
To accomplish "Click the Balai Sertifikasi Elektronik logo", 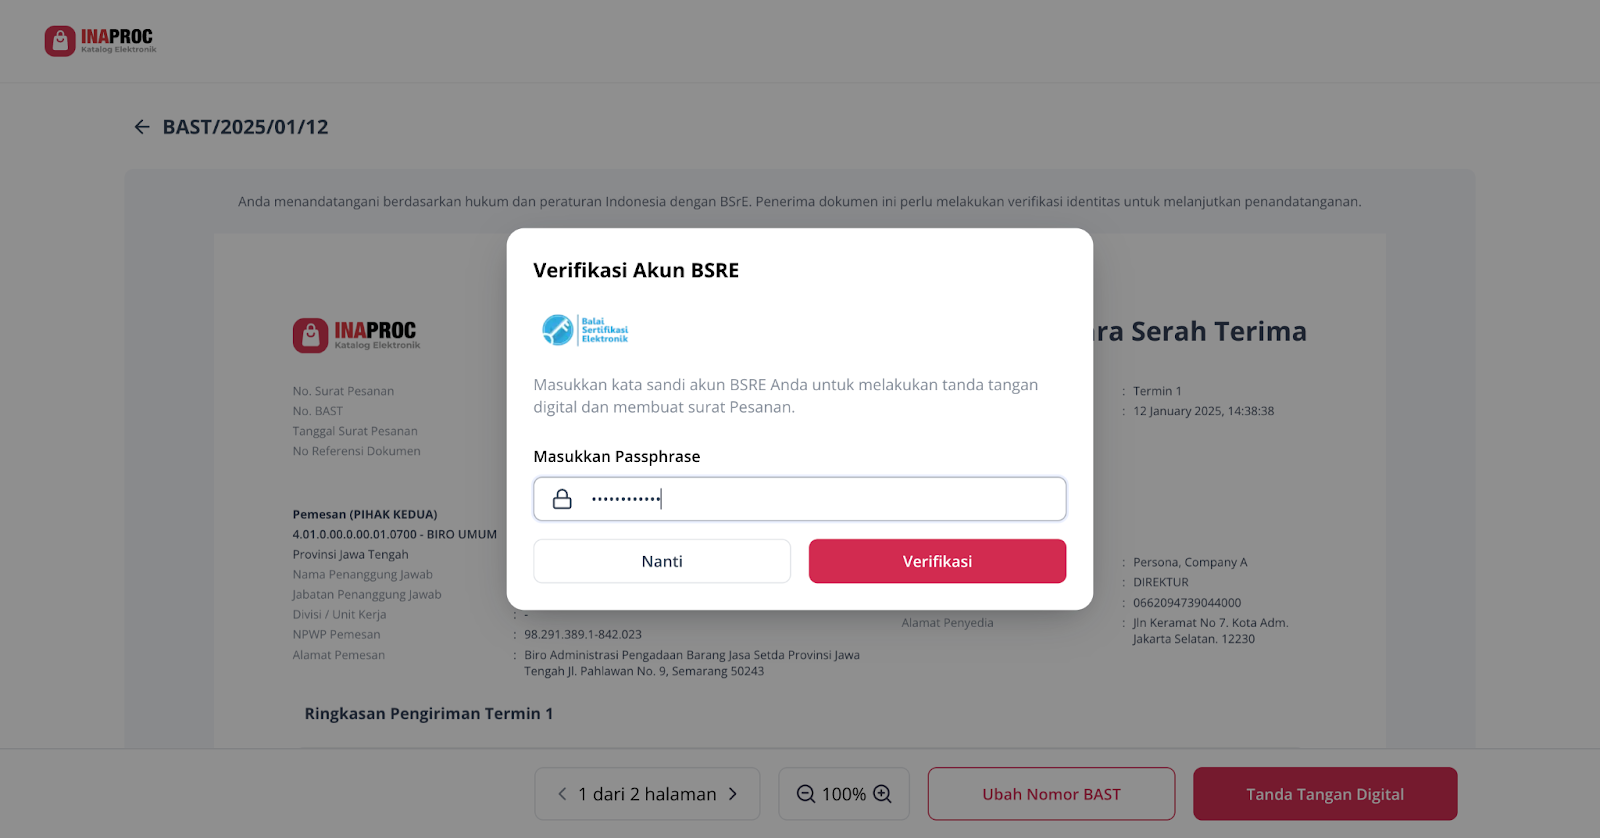I will pos(585,330).
